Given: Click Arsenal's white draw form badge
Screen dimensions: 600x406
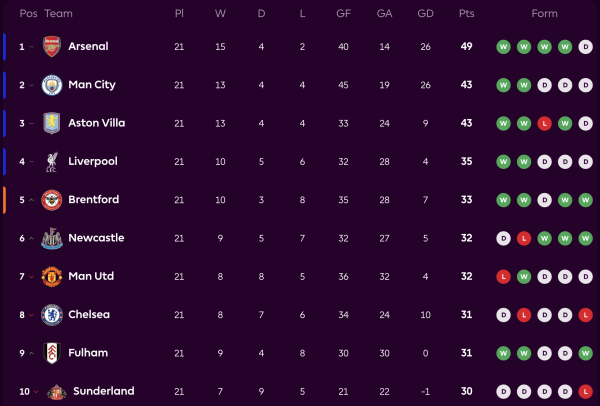Looking at the screenshot, I should coord(583,47).
